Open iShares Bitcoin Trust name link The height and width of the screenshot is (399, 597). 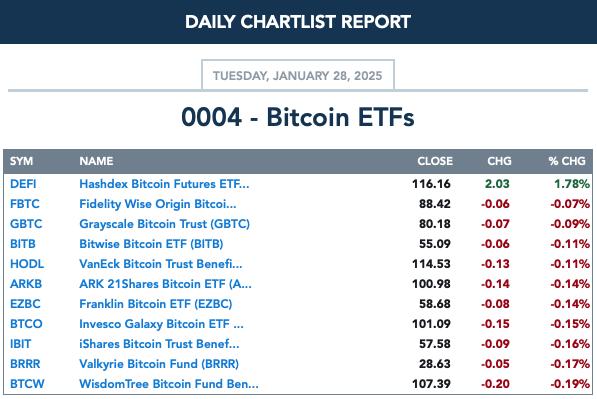pos(159,344)
